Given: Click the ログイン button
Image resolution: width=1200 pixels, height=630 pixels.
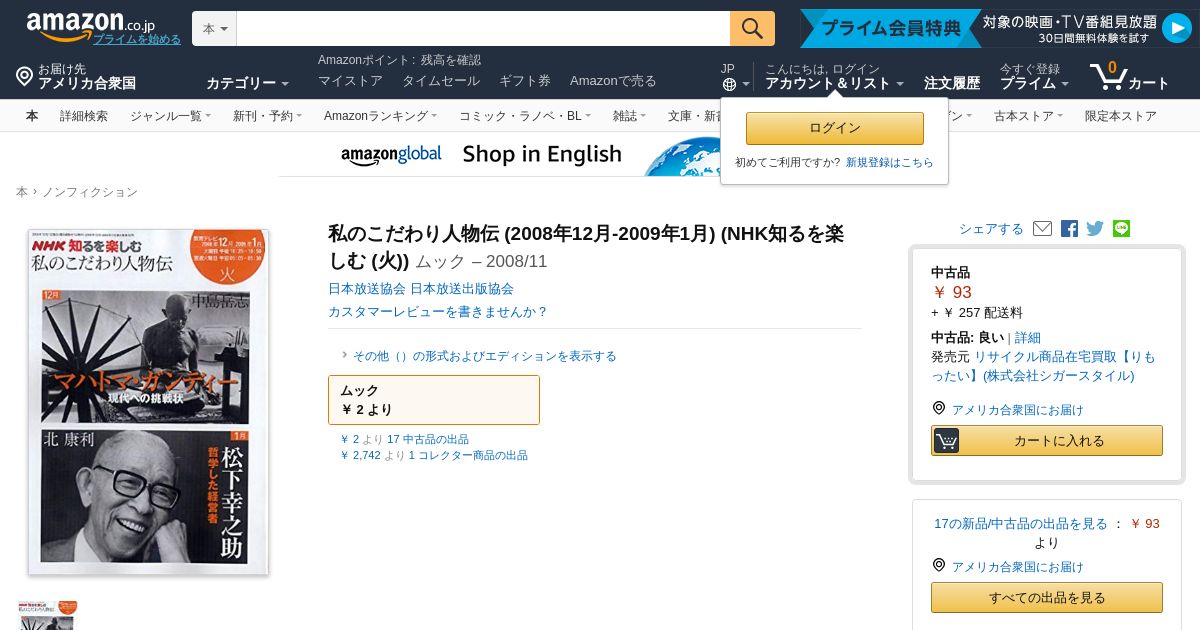Looking at the screenshot, I should pyautogui.click(x=834, y=128).
